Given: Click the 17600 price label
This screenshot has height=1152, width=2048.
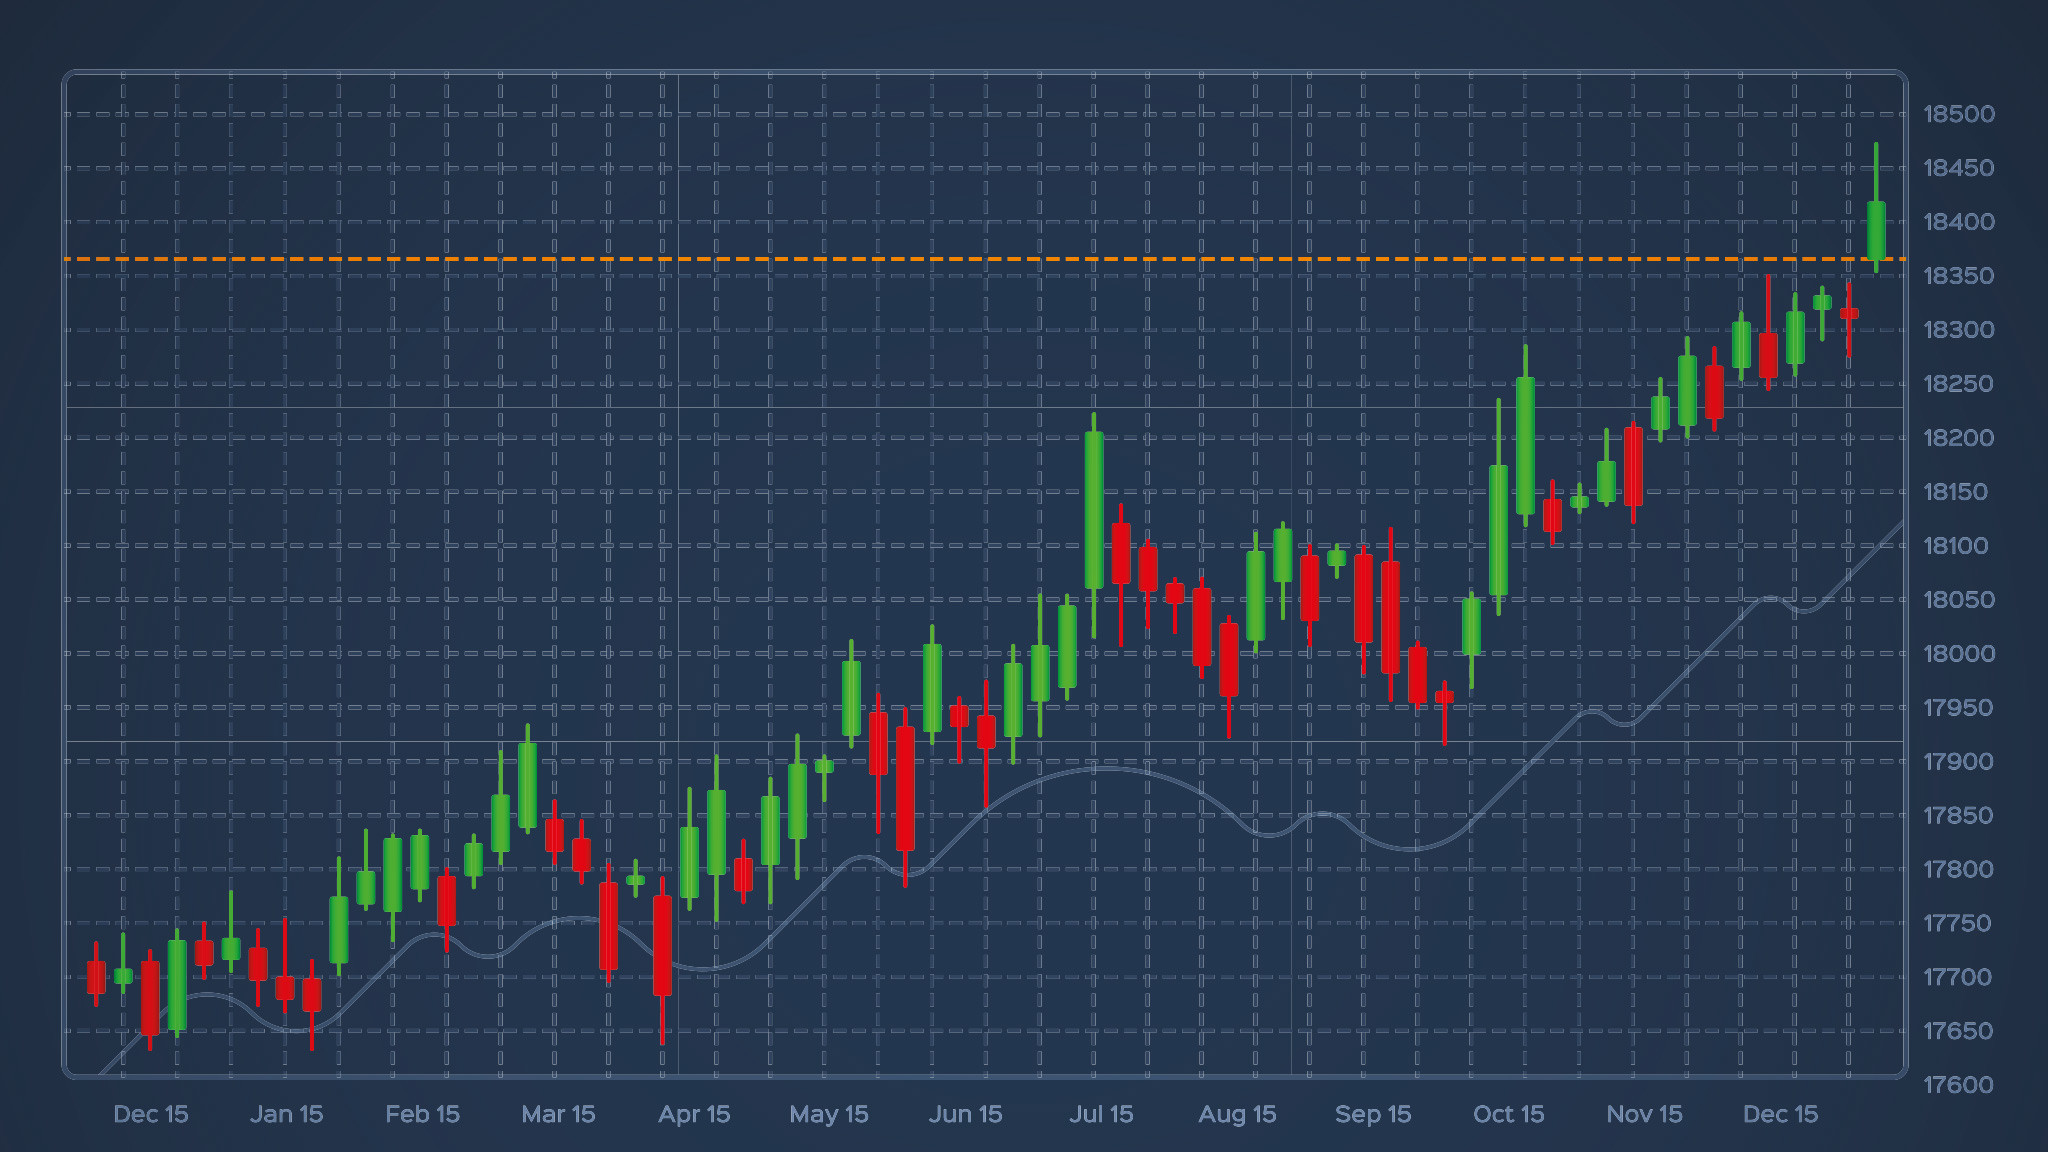Looking at the screenshot, I should pos(1958,1085).
